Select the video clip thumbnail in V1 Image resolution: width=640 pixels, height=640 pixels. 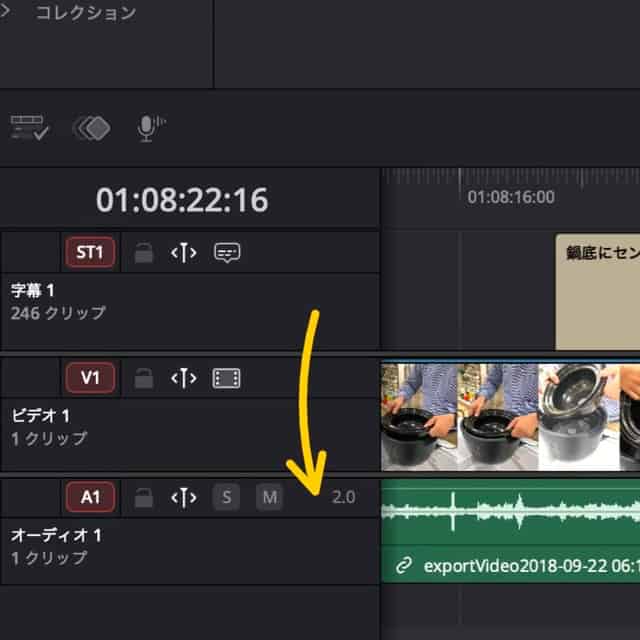pyautogui.click(x=510, y=417)
